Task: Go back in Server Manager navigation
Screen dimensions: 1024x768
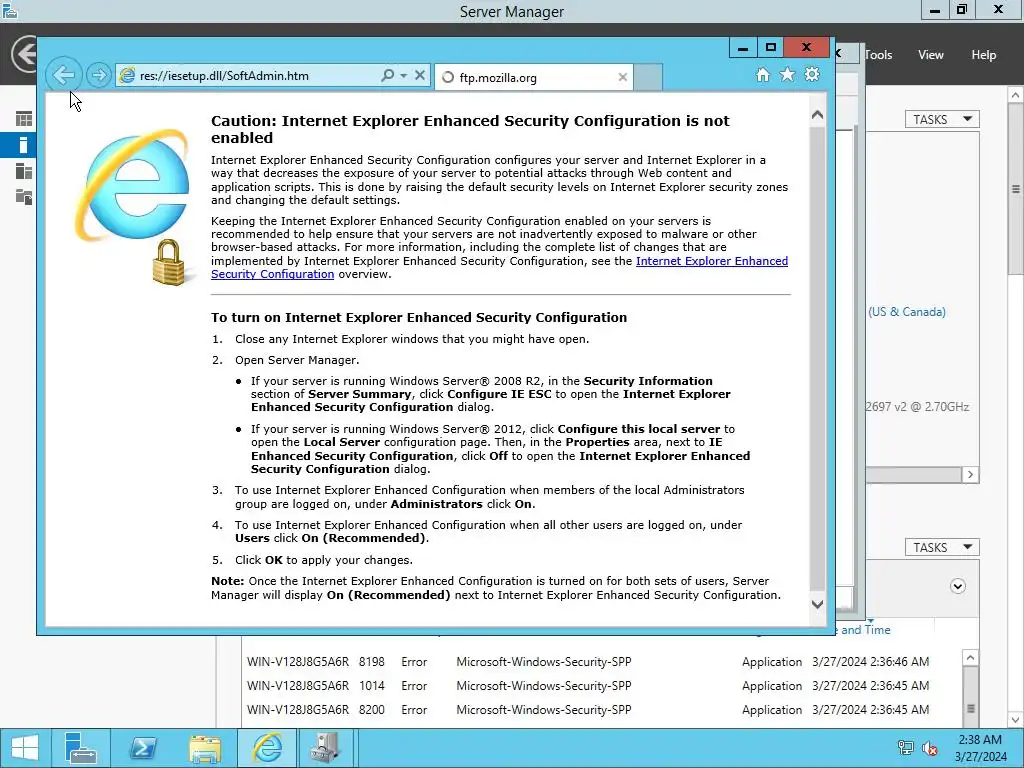Action: pos(25,54)
